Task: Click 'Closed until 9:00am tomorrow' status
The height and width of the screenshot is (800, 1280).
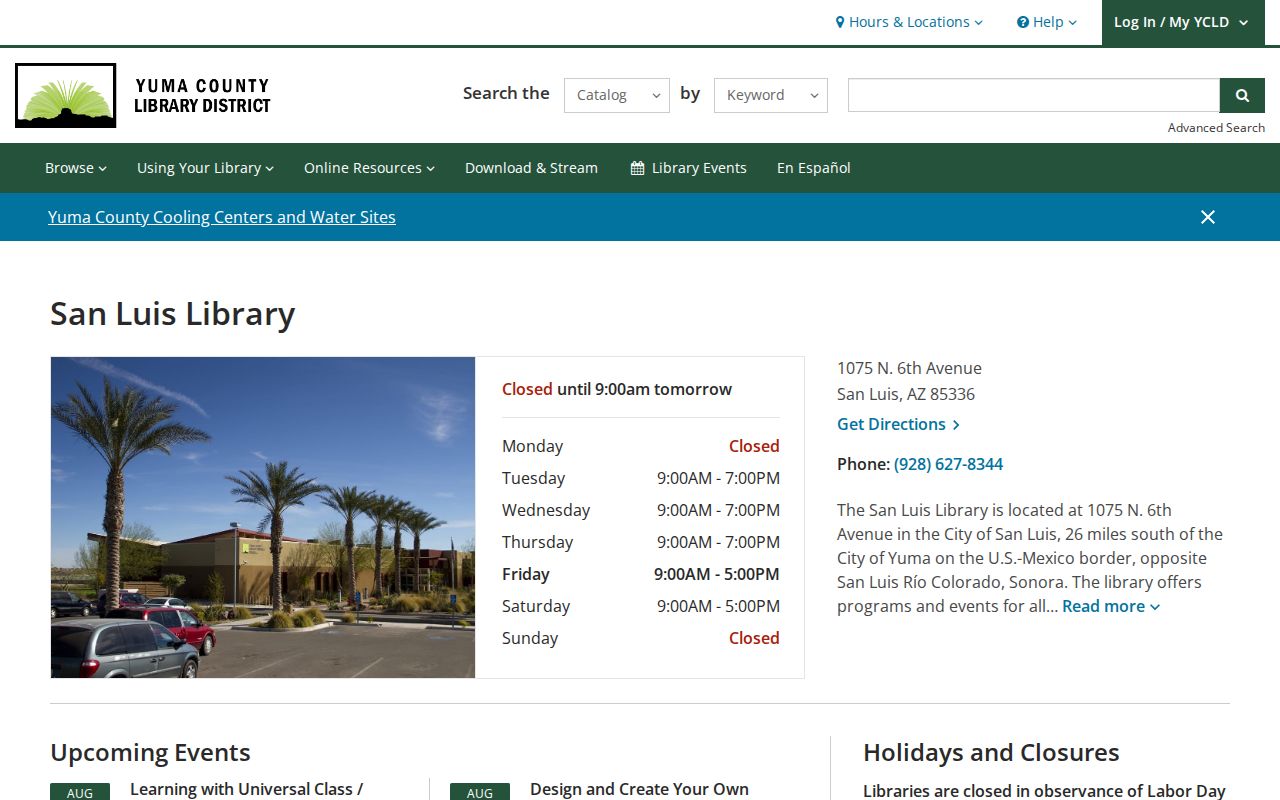Action: click(617, 389)
